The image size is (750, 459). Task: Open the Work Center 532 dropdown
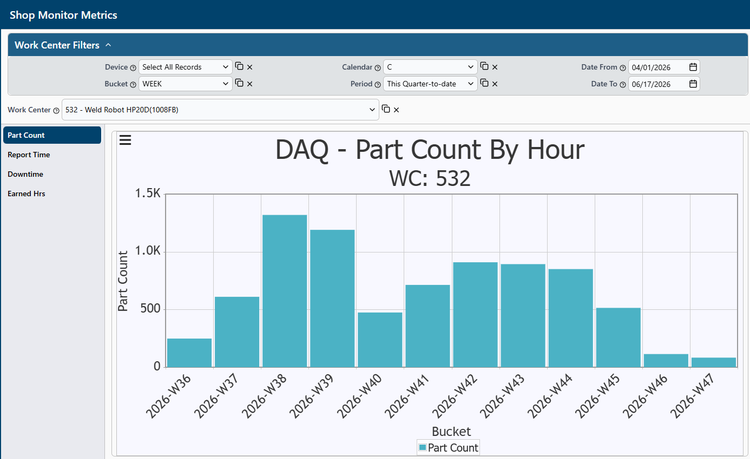[220, 109]
